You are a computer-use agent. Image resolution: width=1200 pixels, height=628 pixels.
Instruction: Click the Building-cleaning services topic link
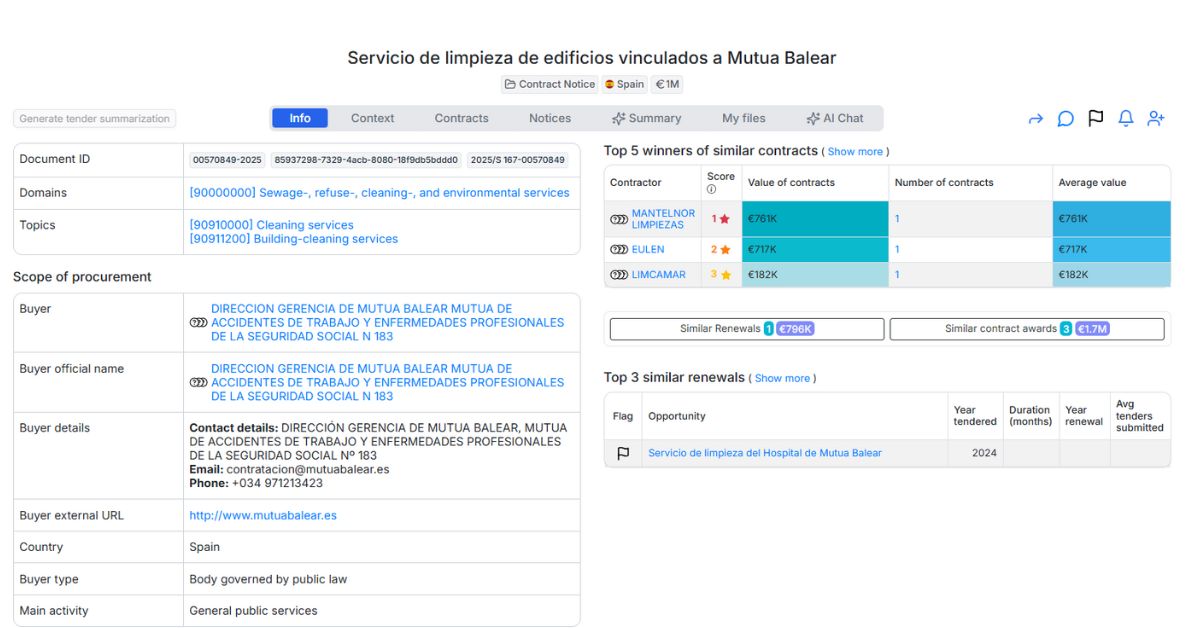click(293, 239)
